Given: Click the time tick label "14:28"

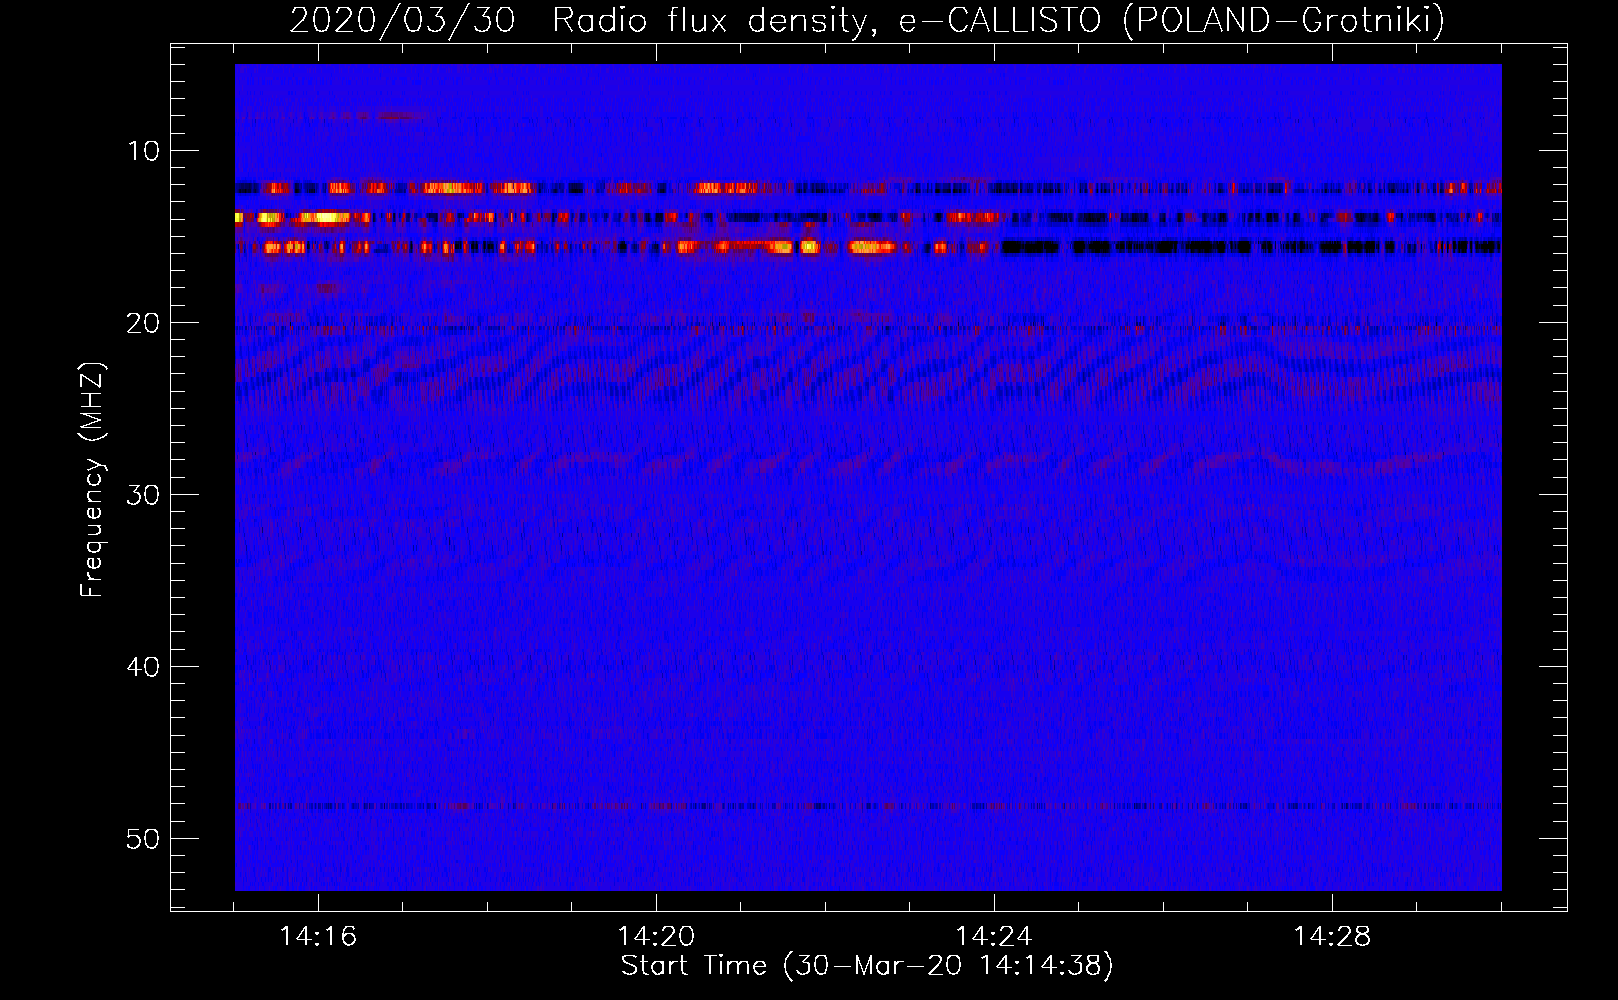Looking at the screenshot, I should click(1332, 937).
